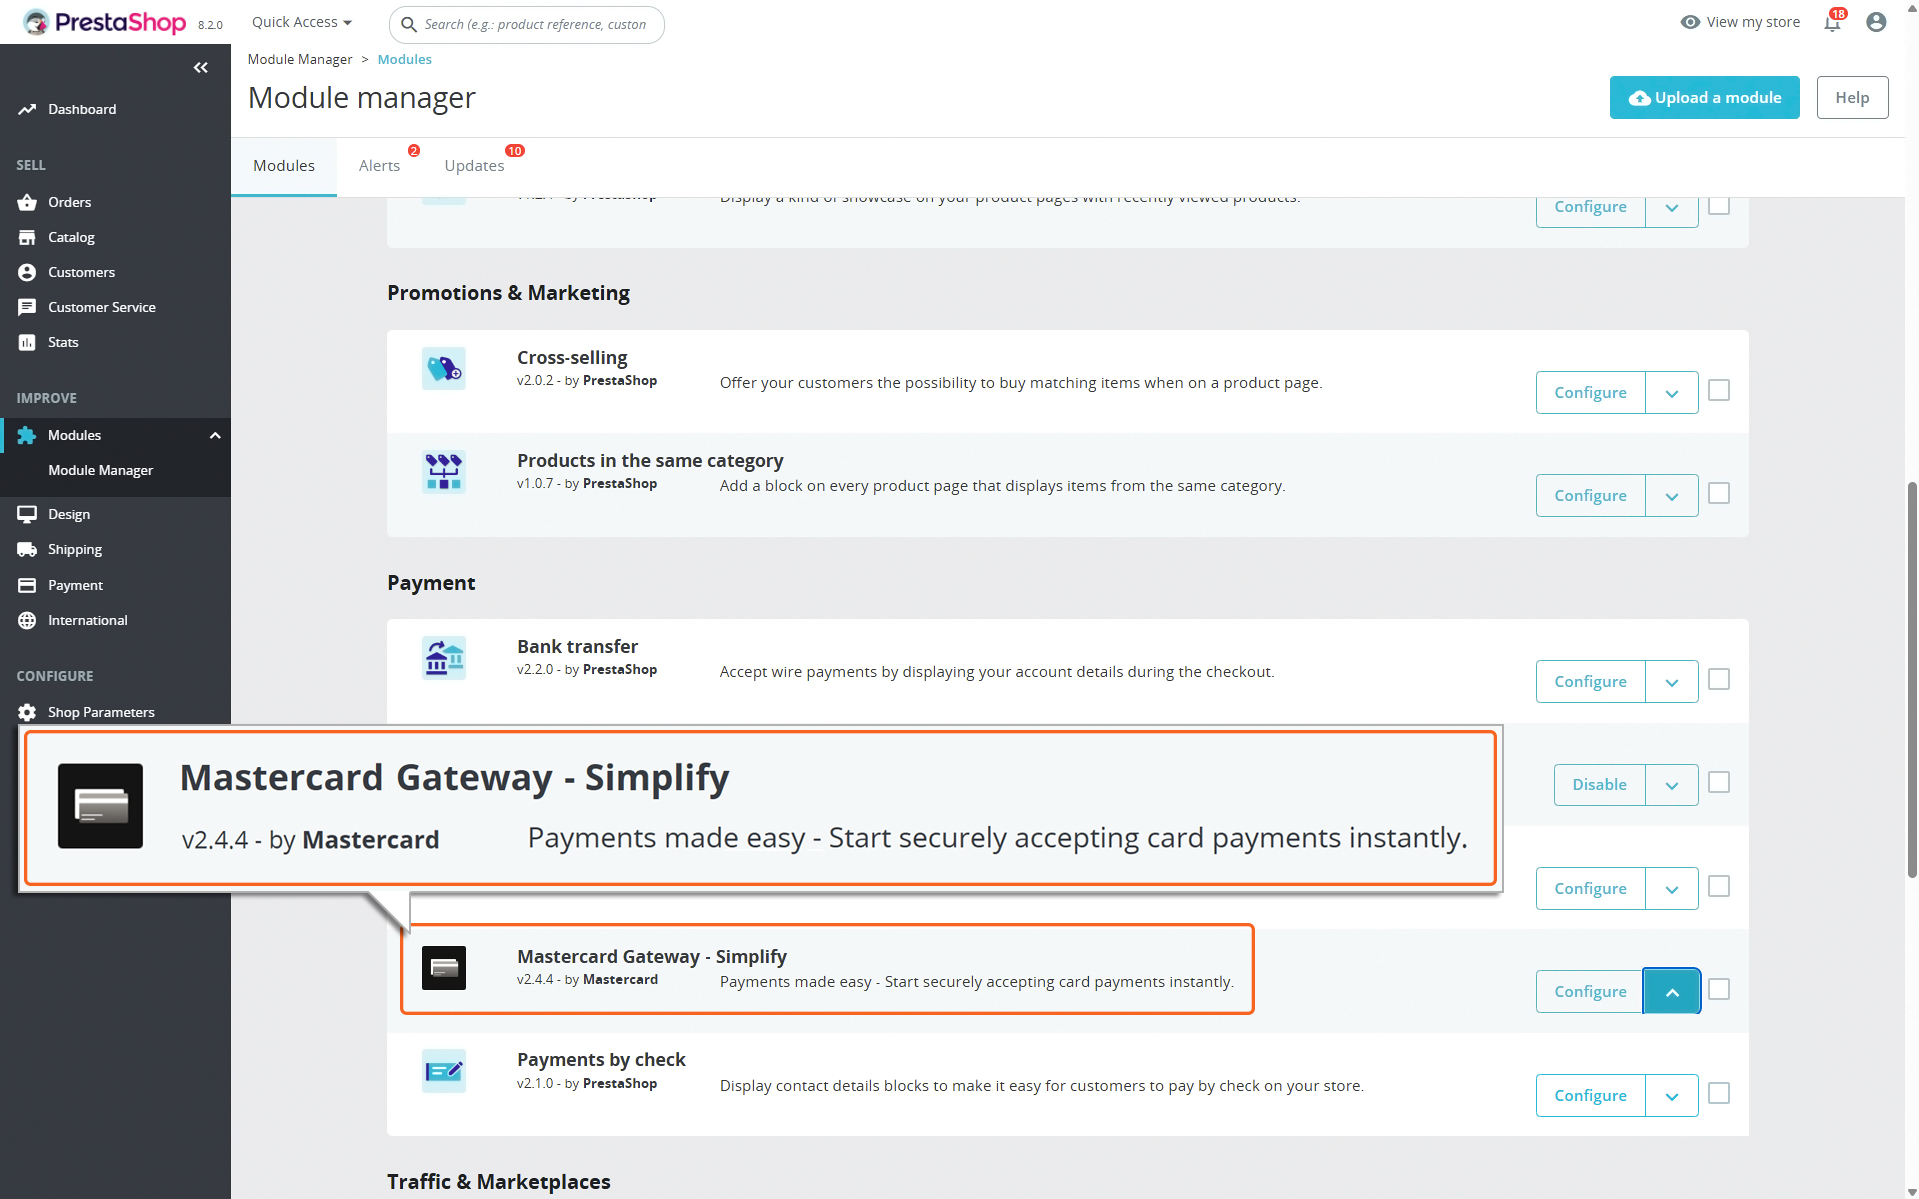Check the checkbox above Mastercard Gateway row
Viewport: 1919px width, 1199px height.
click(x=1719, y=886)
